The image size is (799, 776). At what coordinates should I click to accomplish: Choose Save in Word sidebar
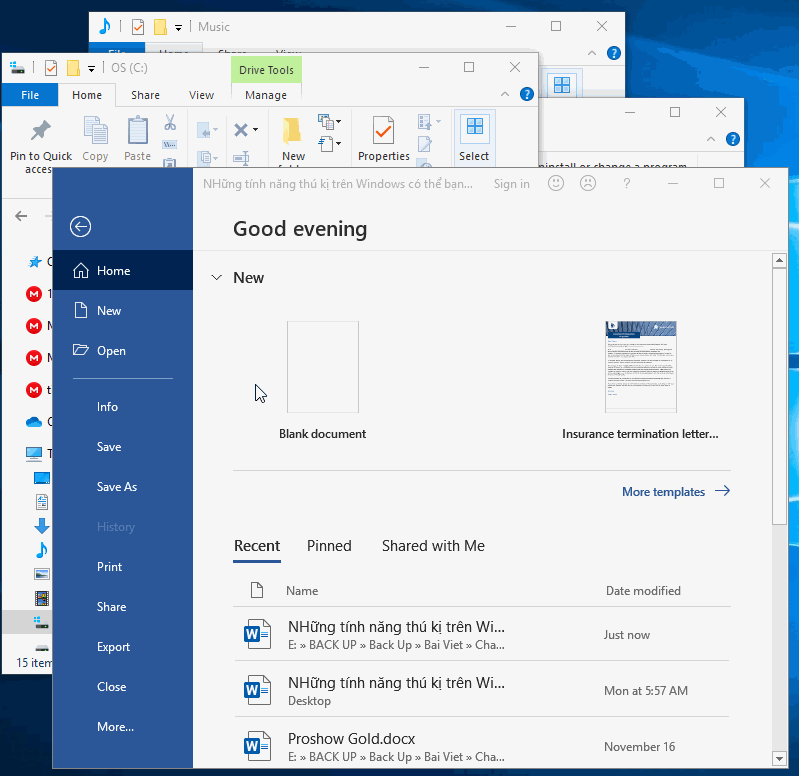[x=123, y=447]
